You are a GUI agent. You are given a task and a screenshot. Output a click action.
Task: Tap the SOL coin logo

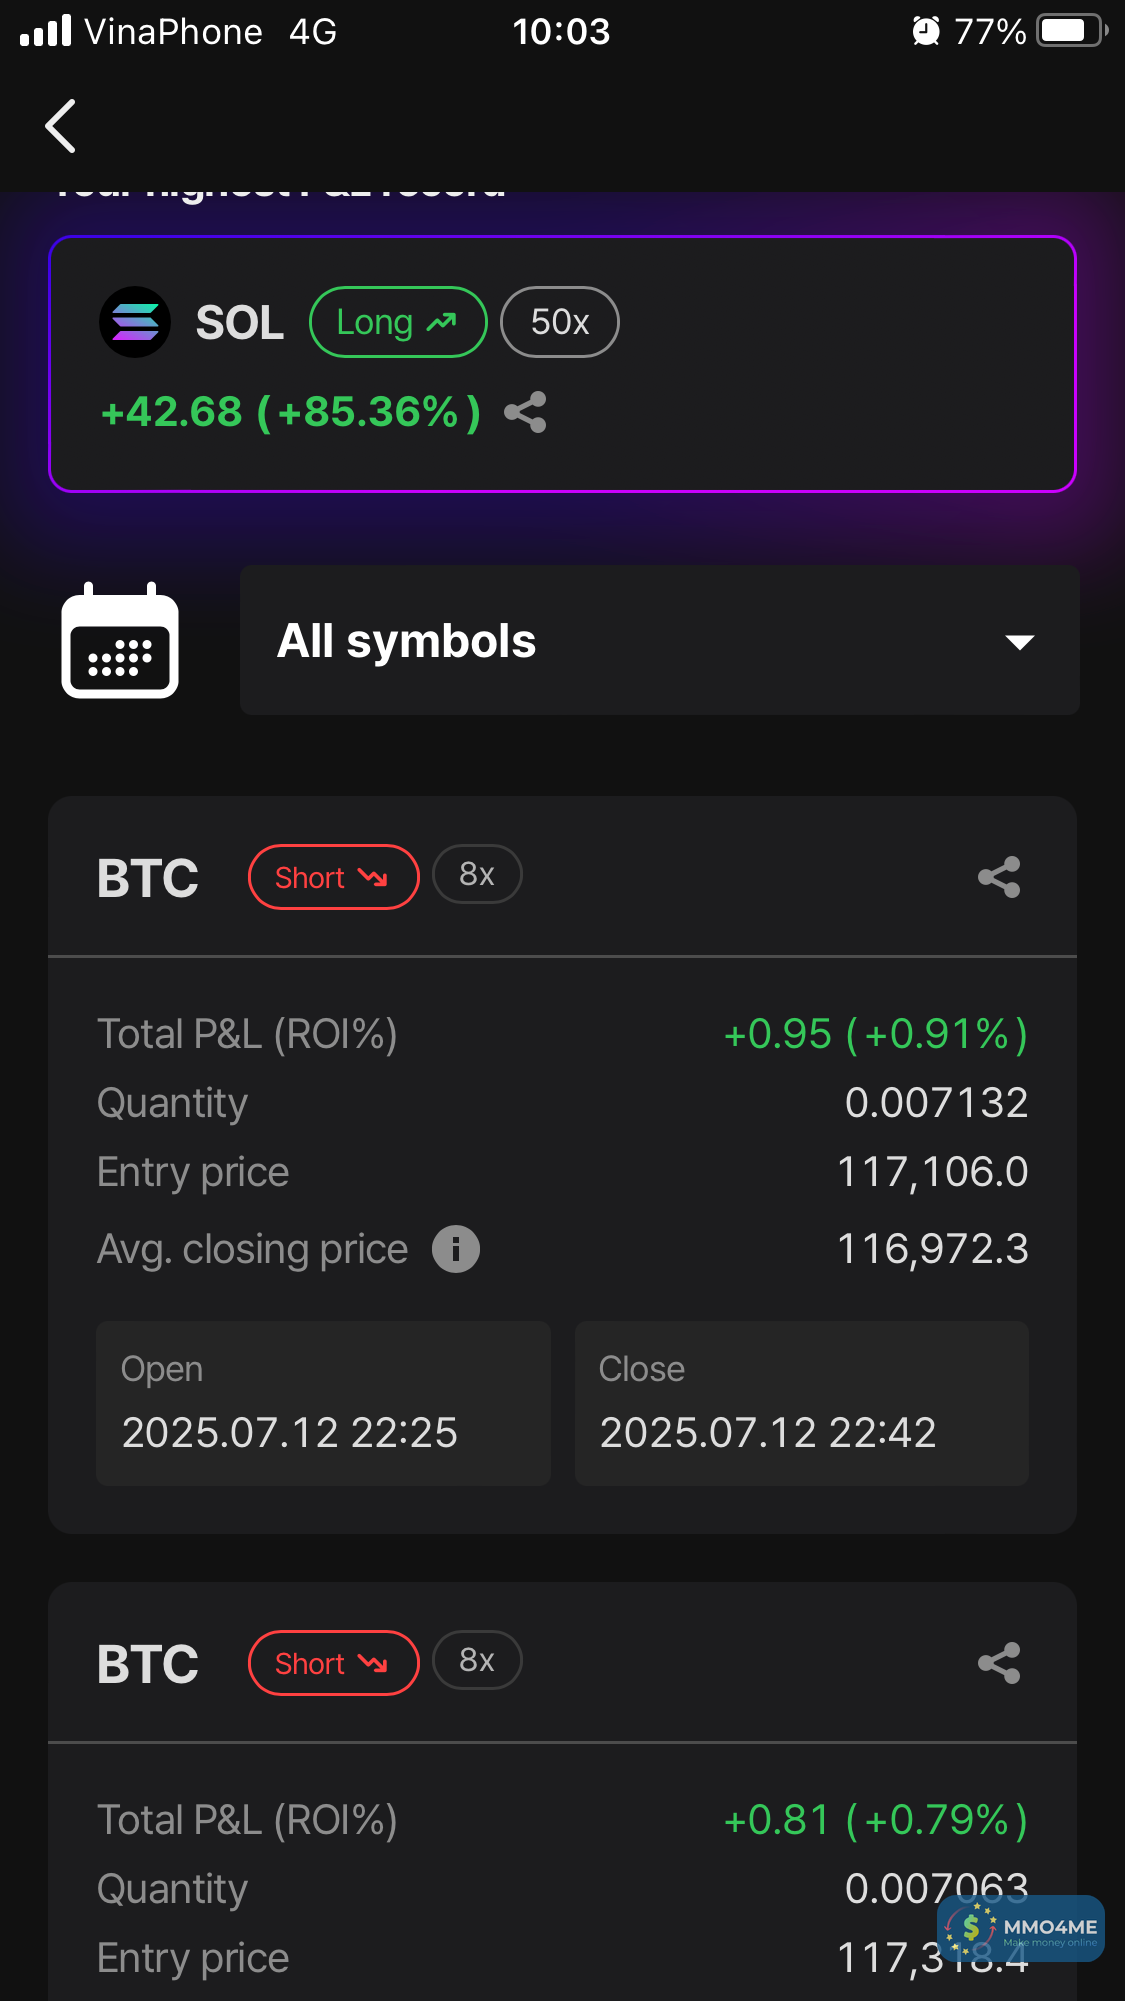[x=135, y=322]
